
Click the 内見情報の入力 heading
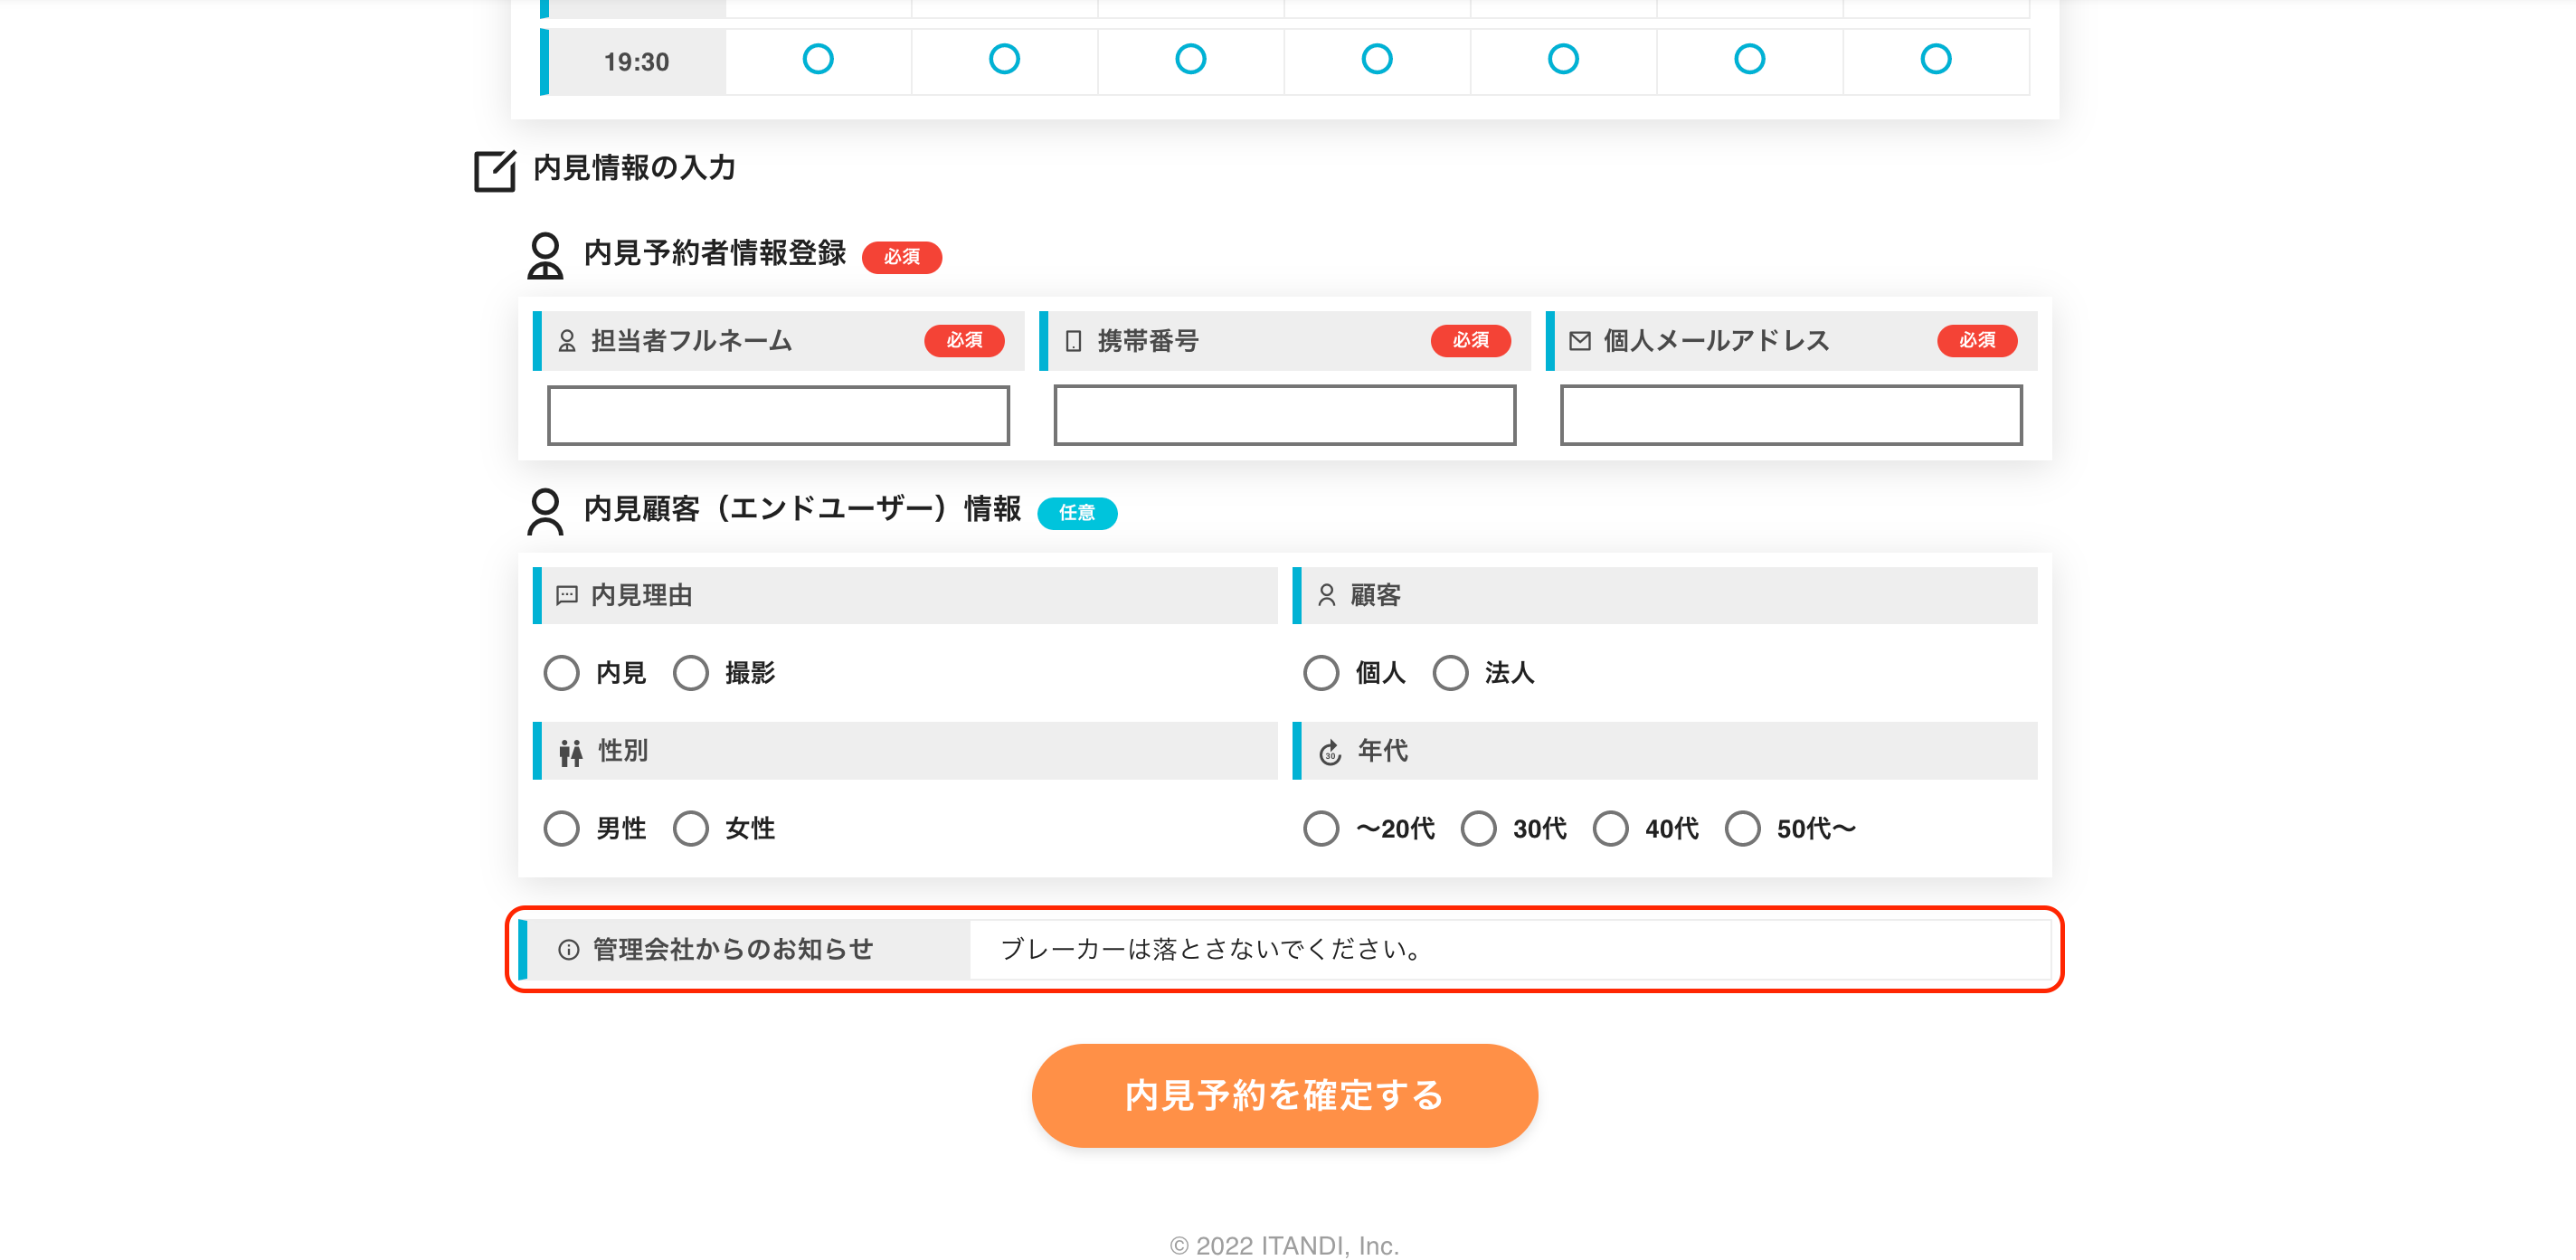[x=634, y=168]
